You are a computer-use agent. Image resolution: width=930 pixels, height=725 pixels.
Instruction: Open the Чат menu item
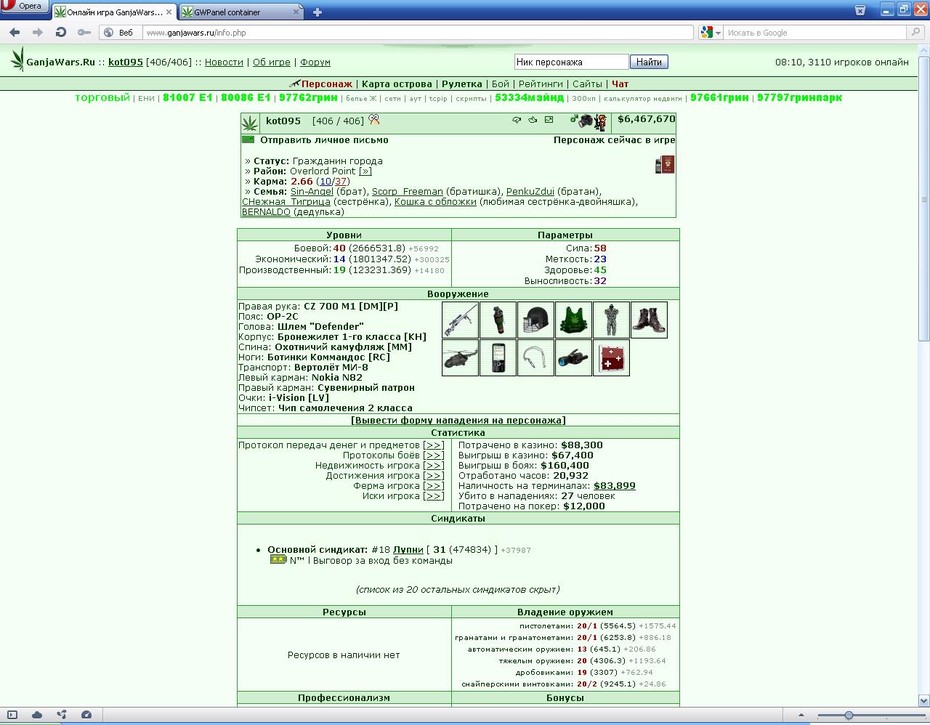(x=620, y=84)
